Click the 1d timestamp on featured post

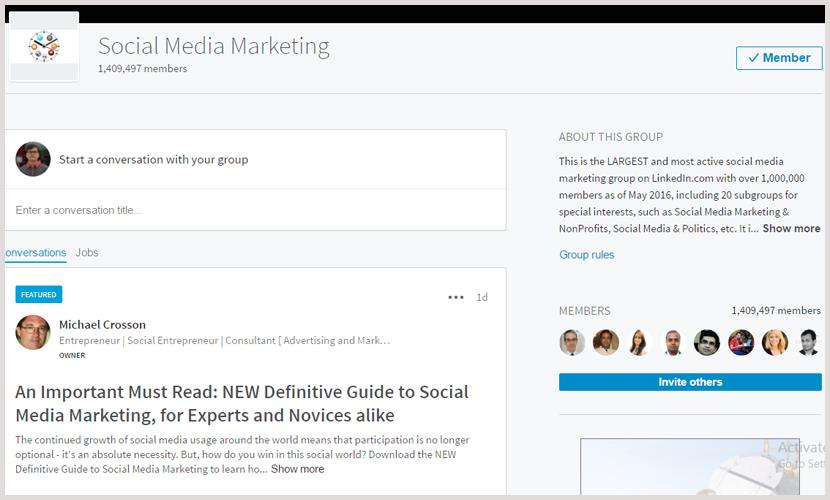482,297
